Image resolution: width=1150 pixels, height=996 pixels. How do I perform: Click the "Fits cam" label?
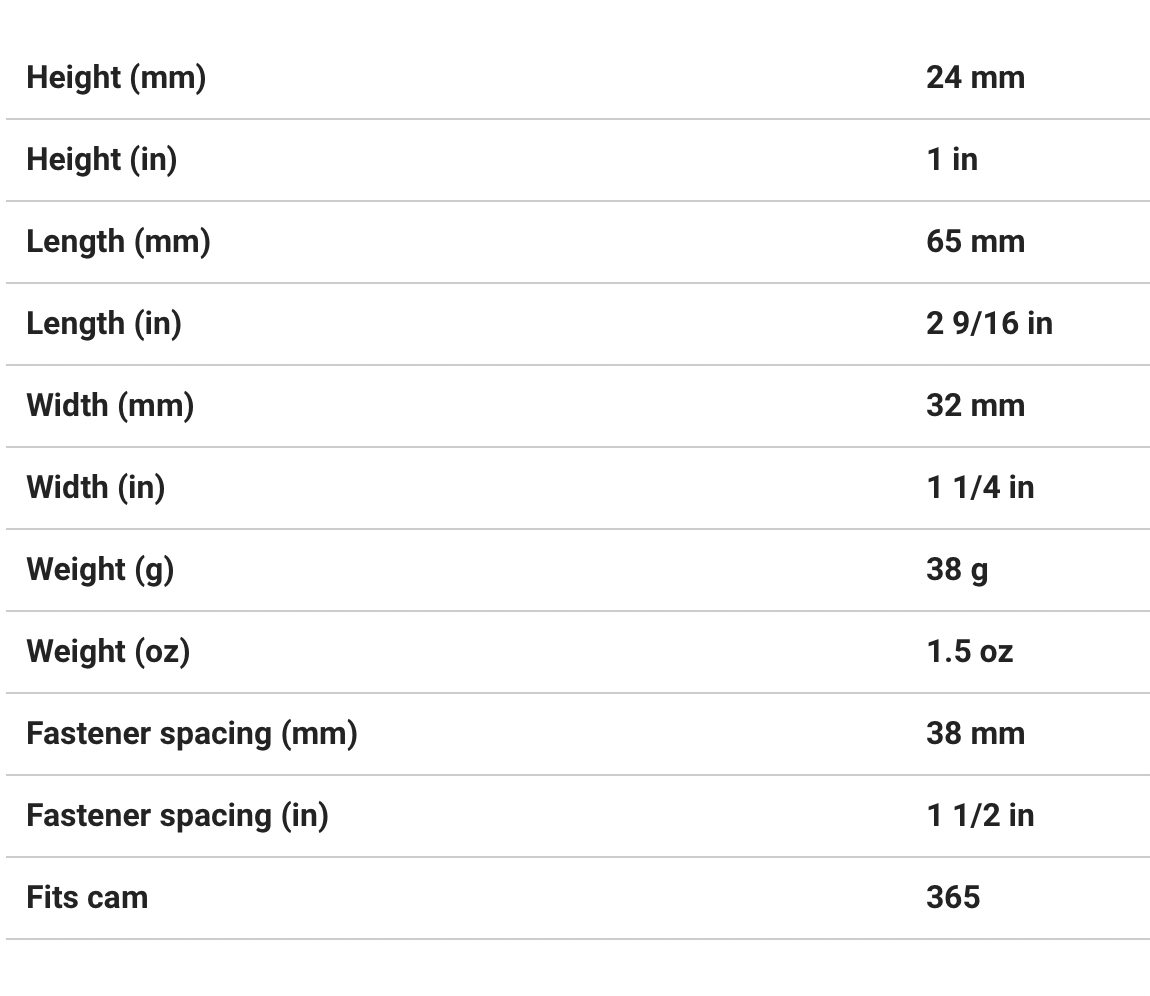point(87,897)
